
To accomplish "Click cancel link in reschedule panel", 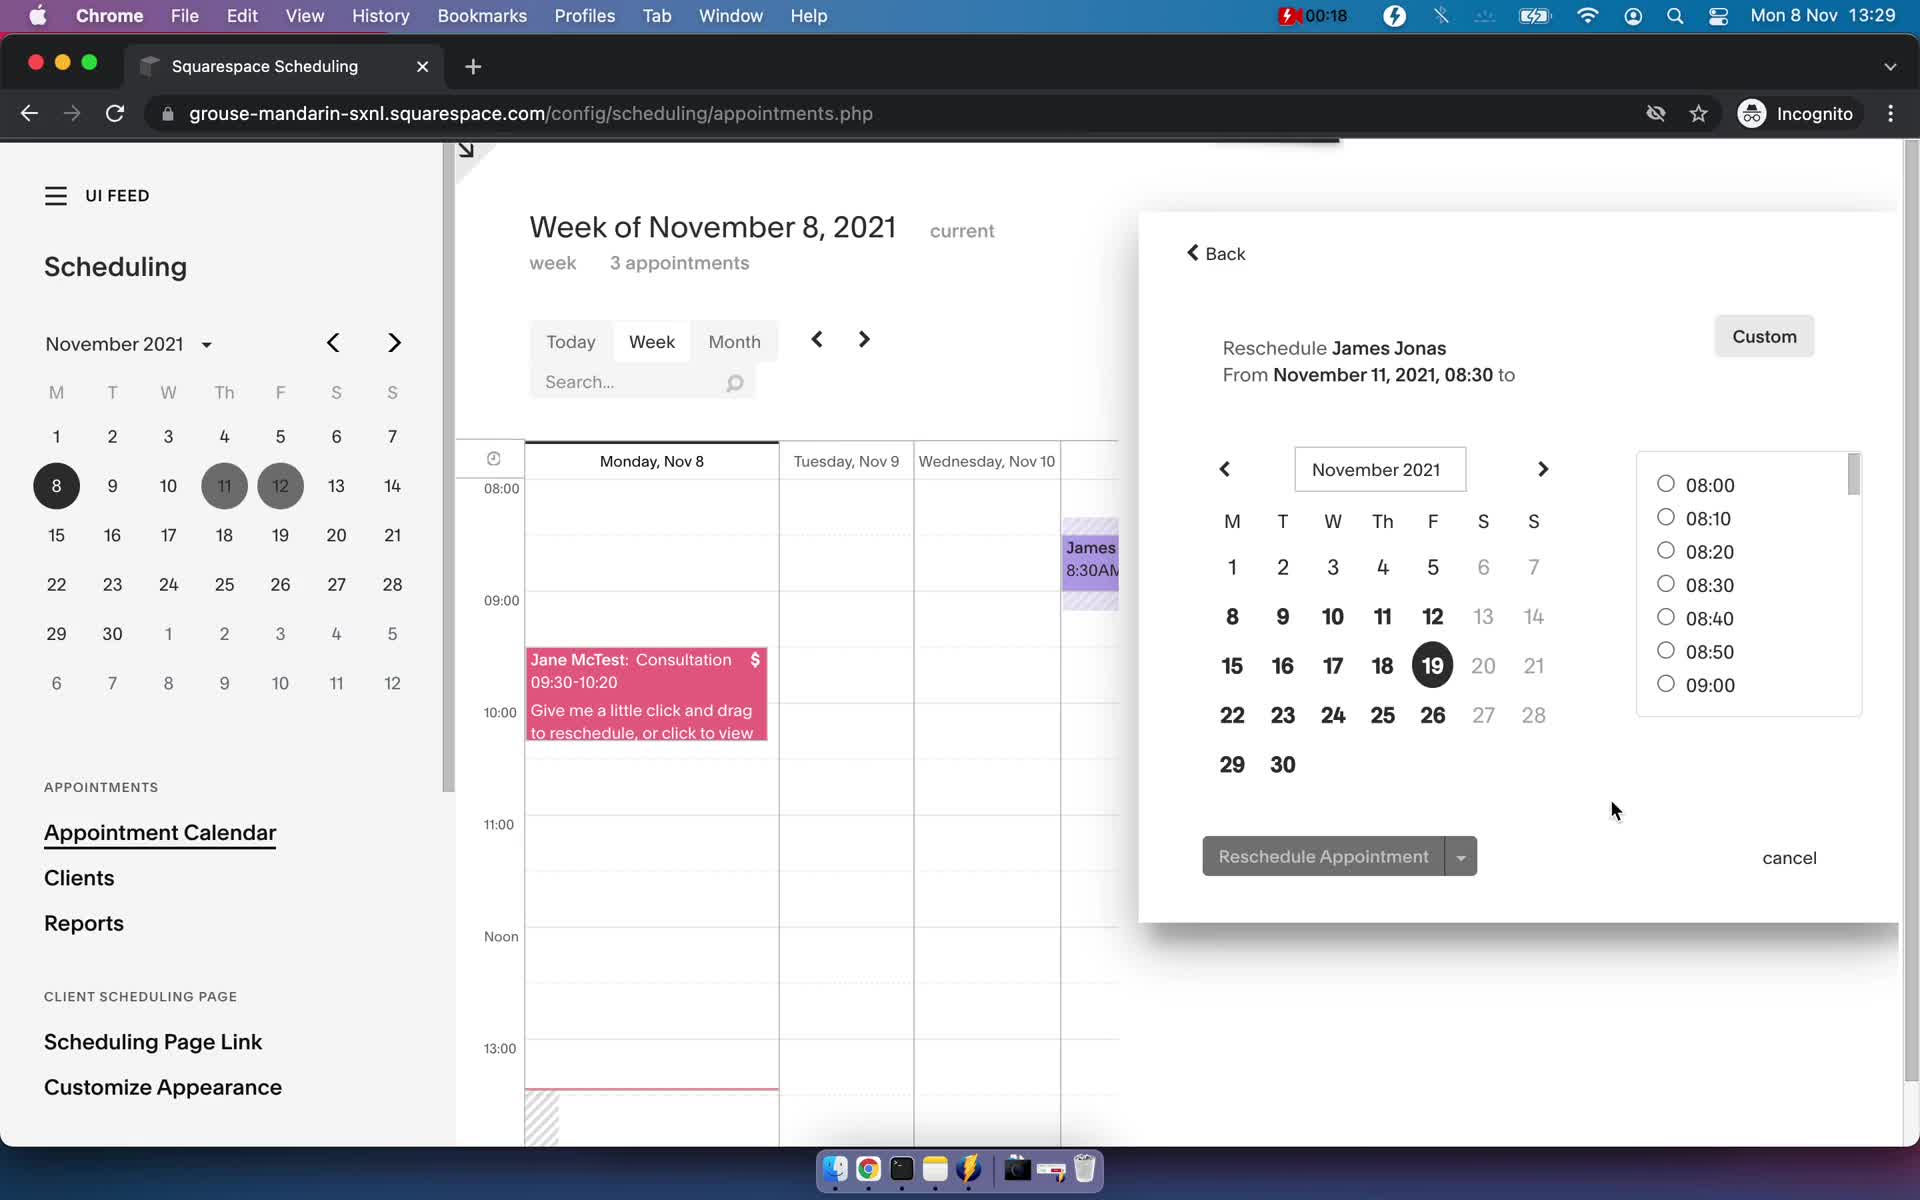I will tap(1789, 858).
